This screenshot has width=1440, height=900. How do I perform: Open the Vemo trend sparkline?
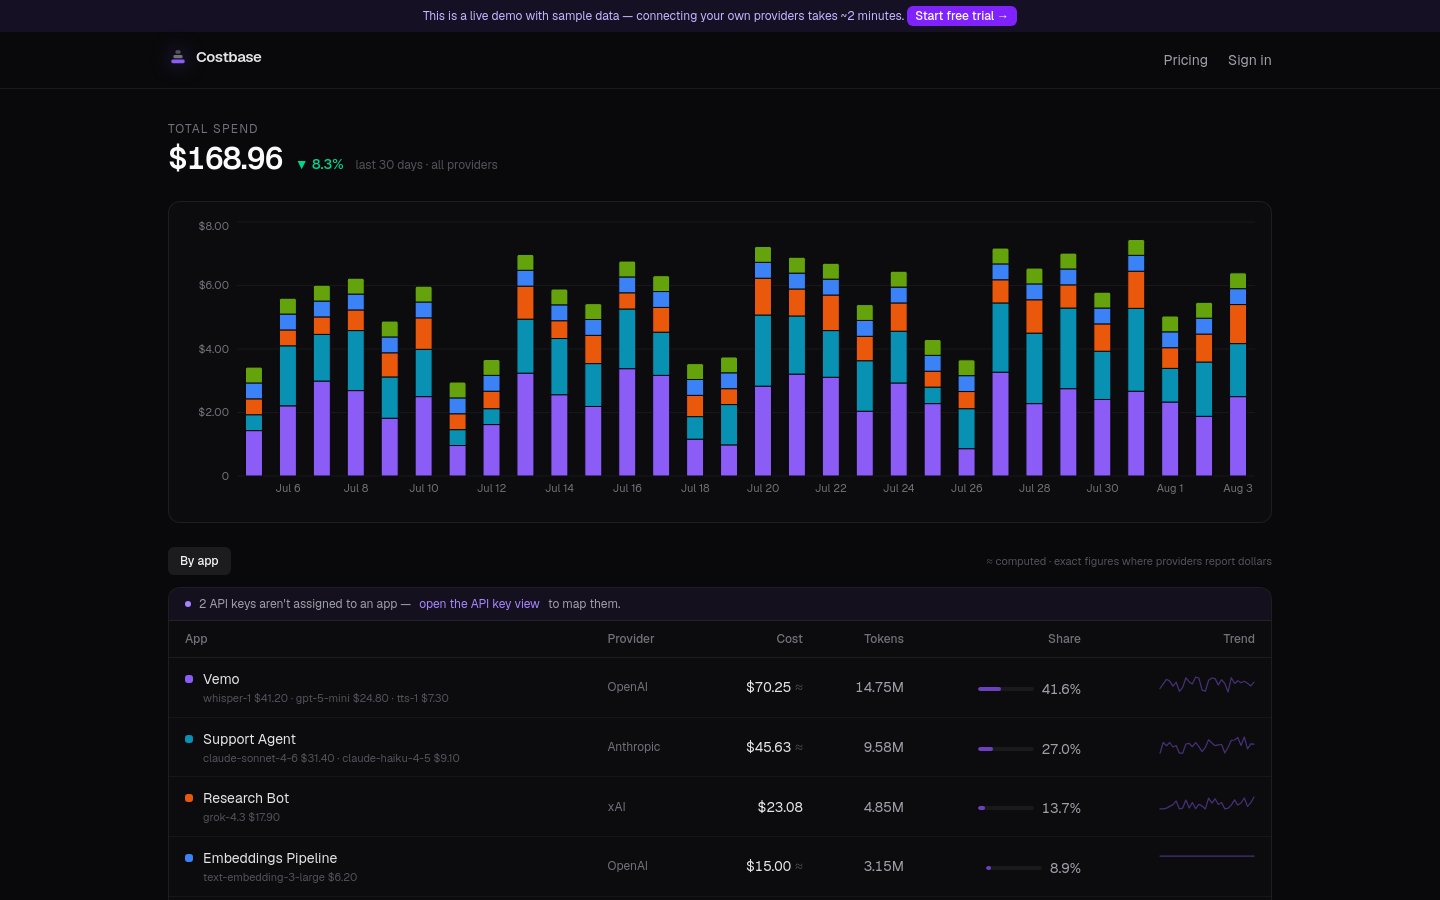point(1207,685)
